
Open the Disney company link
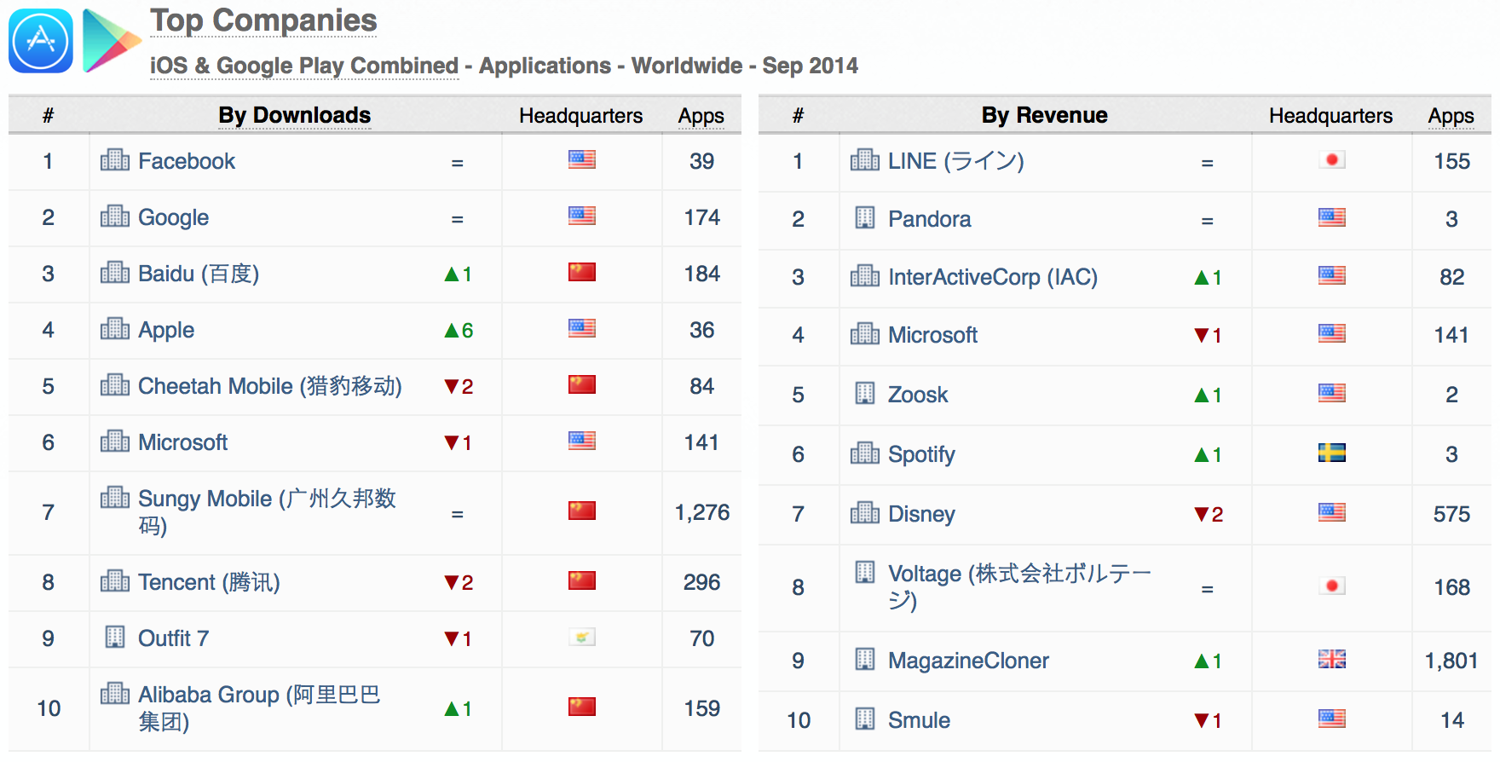tap(922, 515)
